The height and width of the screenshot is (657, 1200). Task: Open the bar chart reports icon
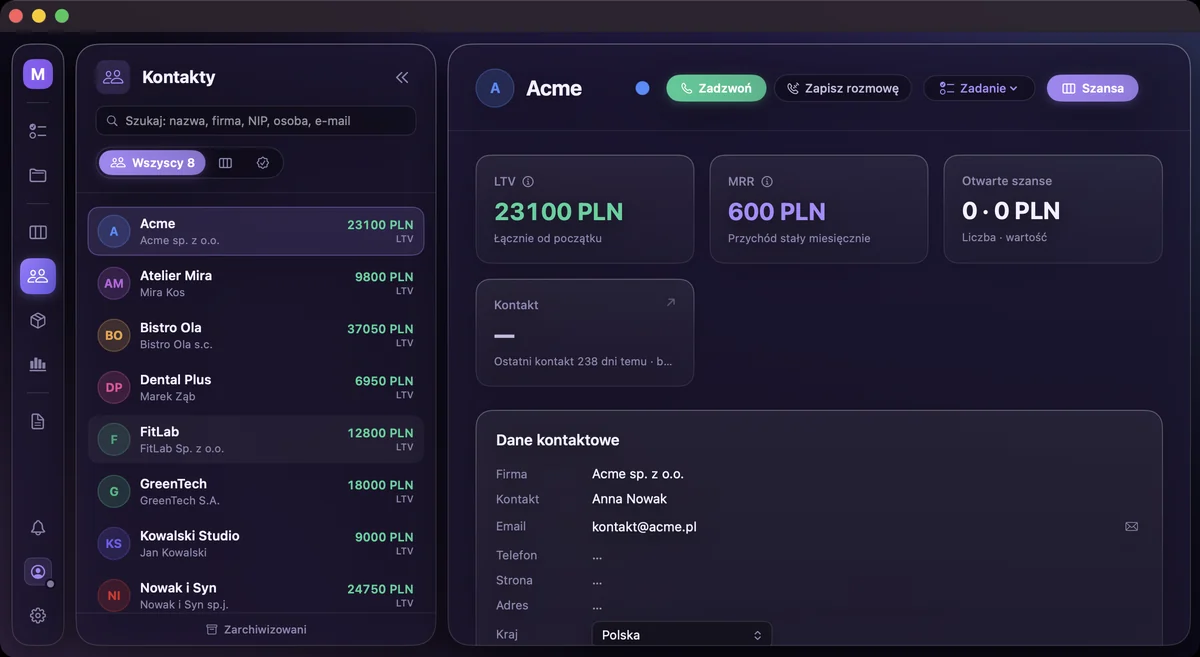[x=38, y=364]
